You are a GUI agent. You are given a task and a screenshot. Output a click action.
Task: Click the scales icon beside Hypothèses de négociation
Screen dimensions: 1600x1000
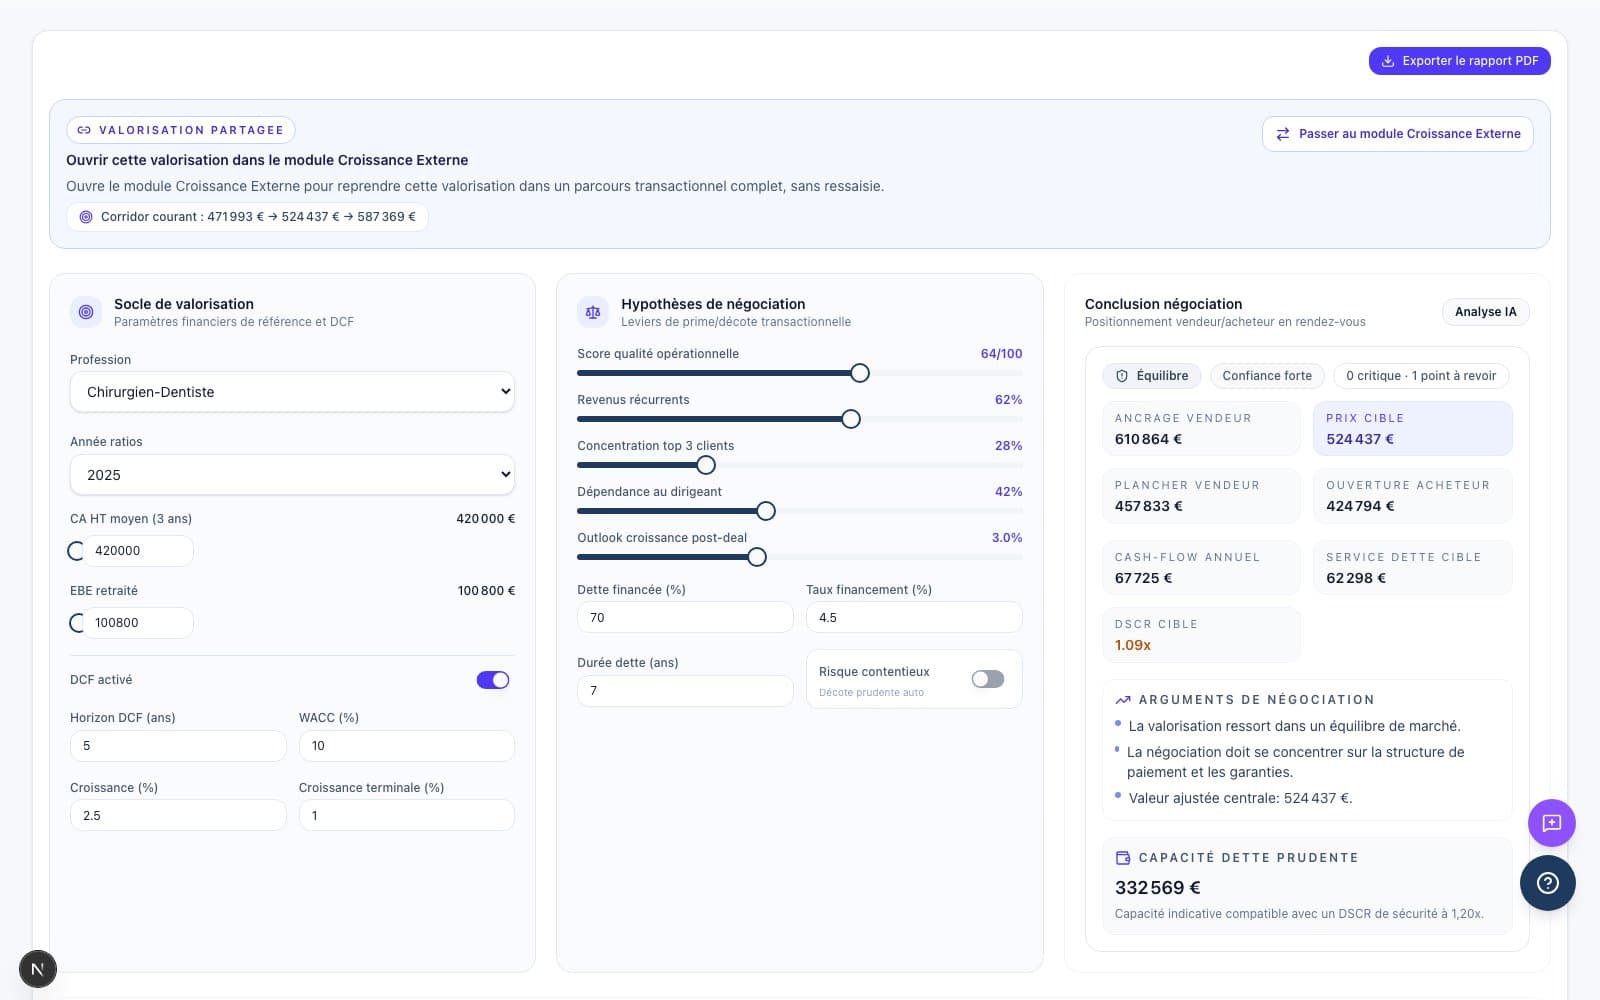click(593, 312)
